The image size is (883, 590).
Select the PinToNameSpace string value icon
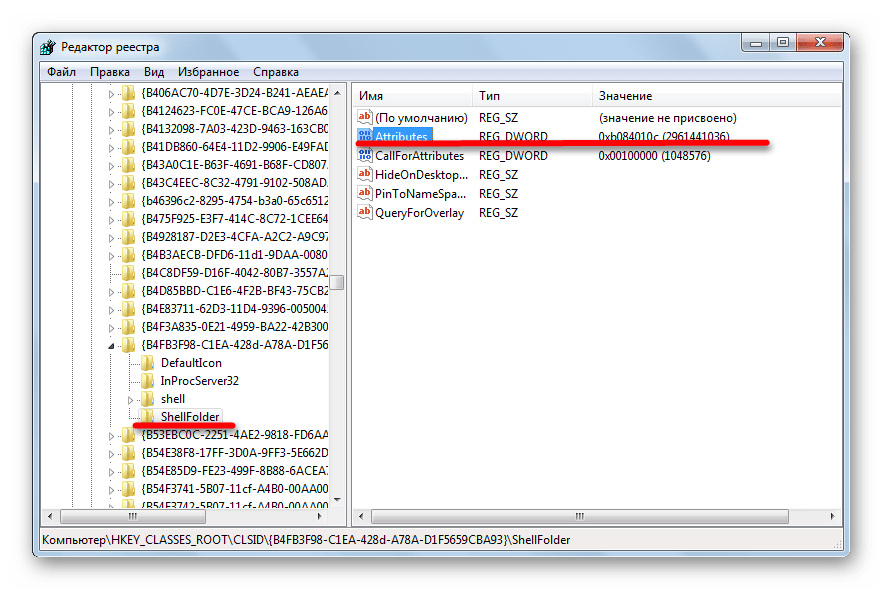(x=365, y=194)
